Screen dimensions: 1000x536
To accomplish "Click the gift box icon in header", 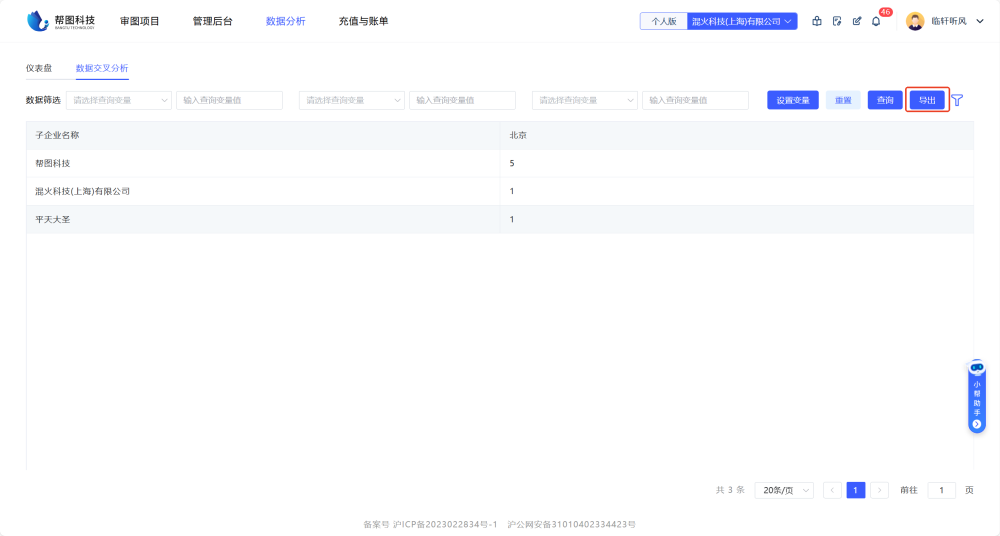I will click(x=817, y=21).
